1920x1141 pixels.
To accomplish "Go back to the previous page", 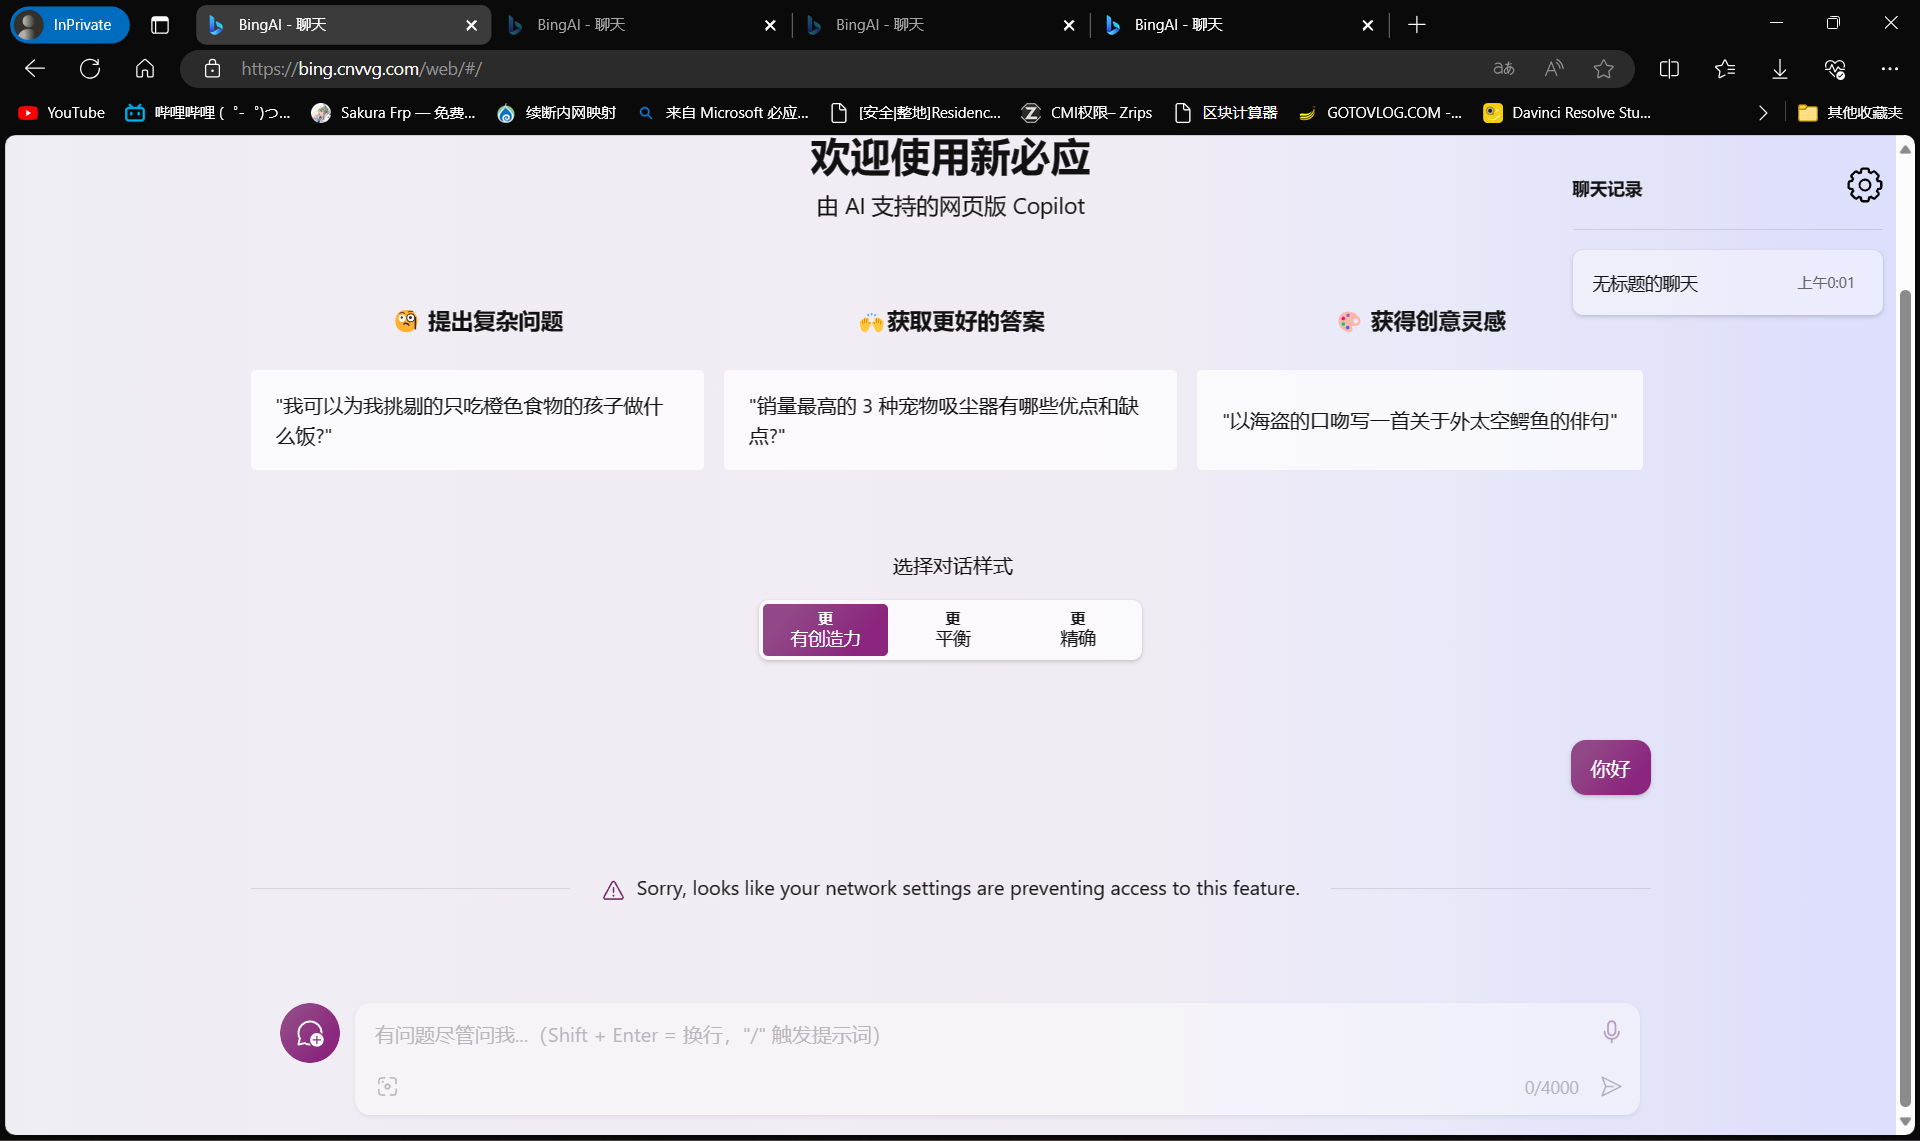I will tap(35, 69).
